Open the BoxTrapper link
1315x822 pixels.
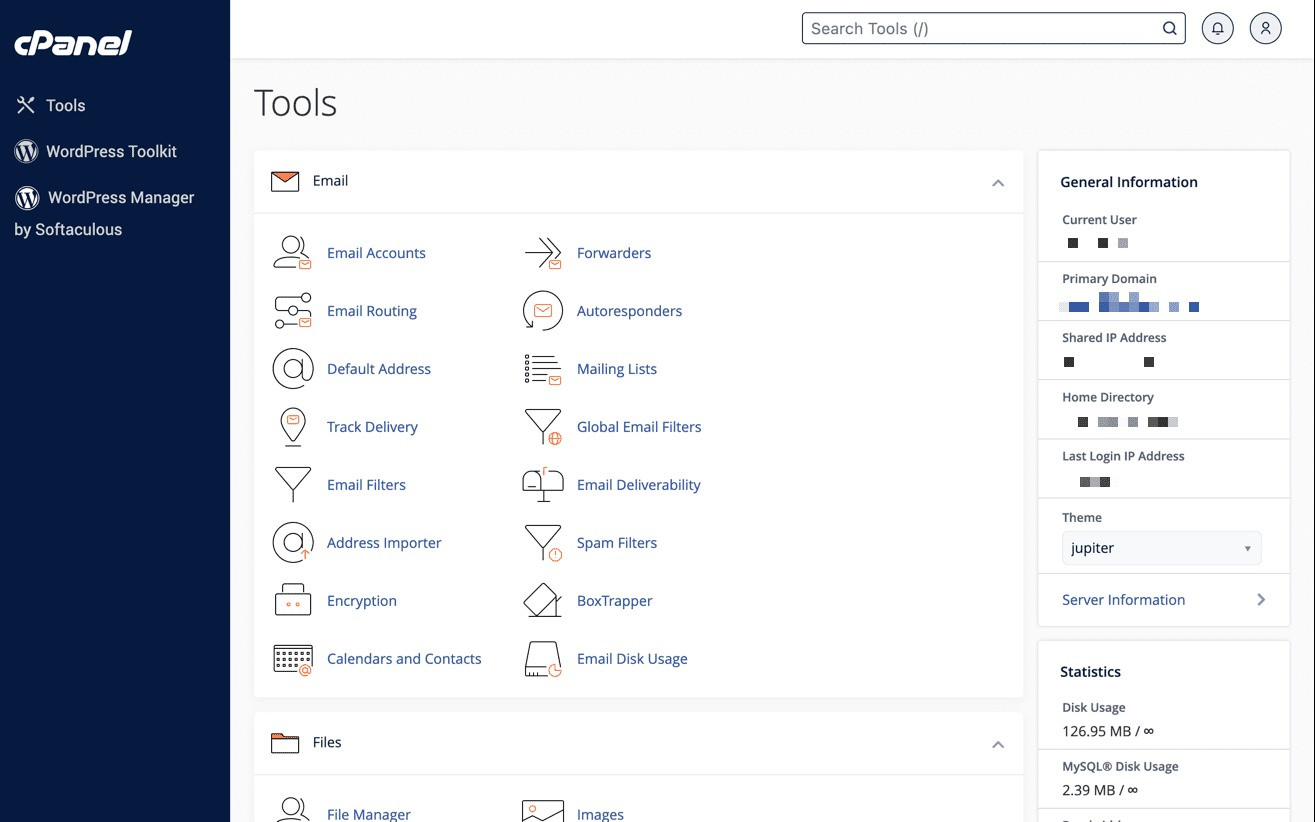pyautogui.click(x=614, y=601)
